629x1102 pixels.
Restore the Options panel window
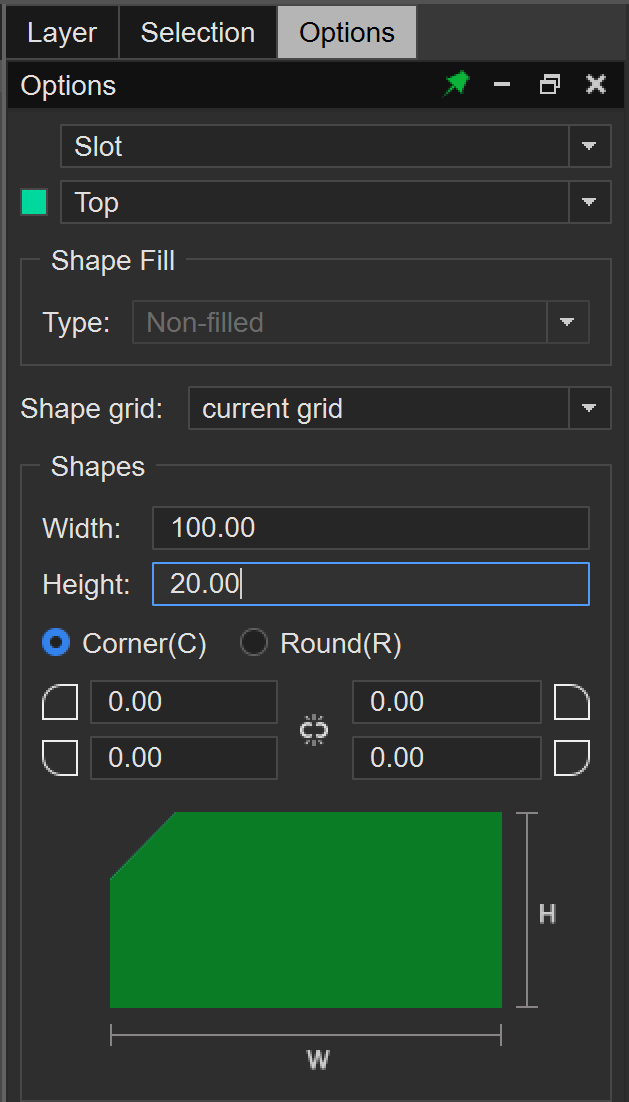[549, 85]
